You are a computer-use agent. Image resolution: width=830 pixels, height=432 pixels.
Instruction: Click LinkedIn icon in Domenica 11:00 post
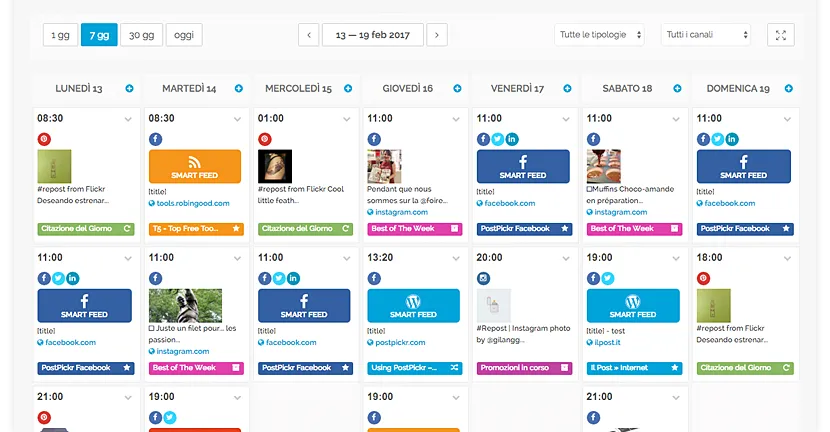732,139
